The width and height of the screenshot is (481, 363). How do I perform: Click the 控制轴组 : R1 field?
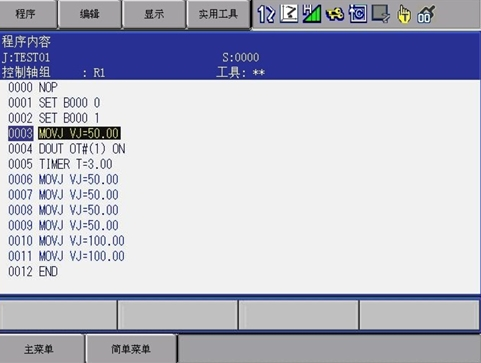(x=54, y=72)
